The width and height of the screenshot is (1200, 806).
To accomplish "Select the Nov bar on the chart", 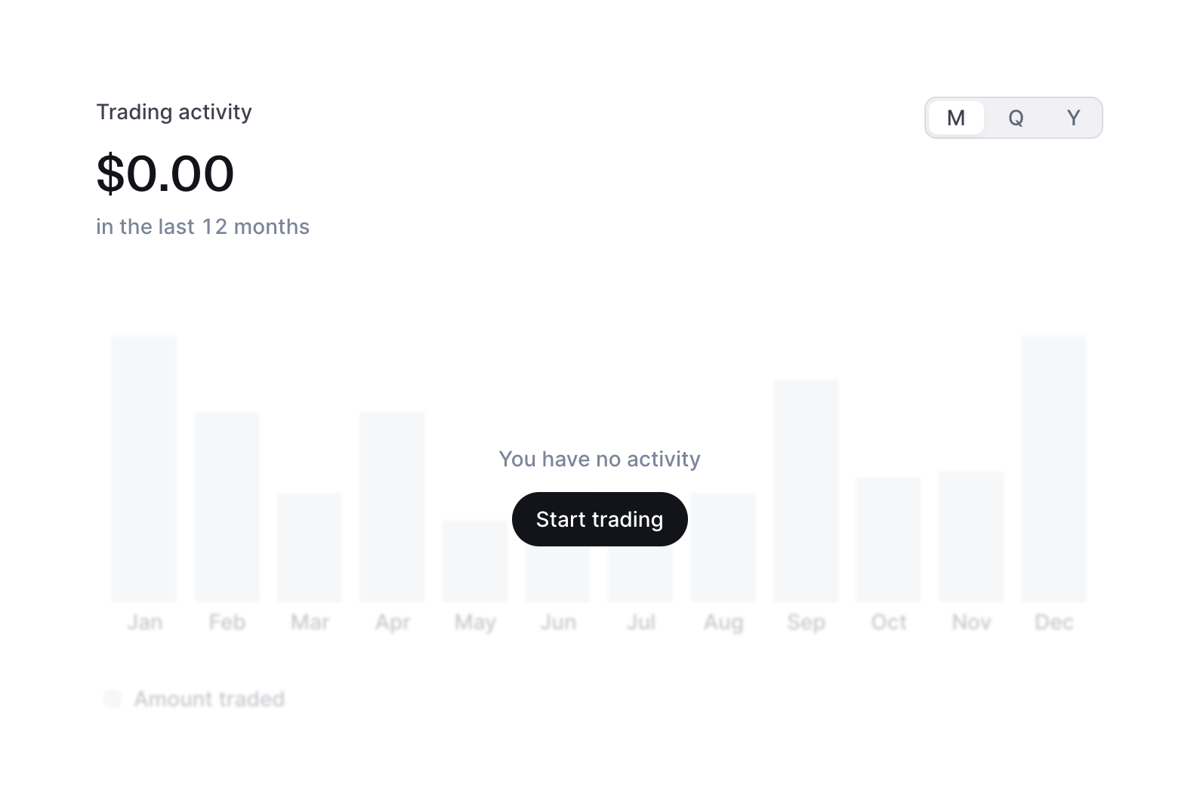I will click(x=970, y=535).
